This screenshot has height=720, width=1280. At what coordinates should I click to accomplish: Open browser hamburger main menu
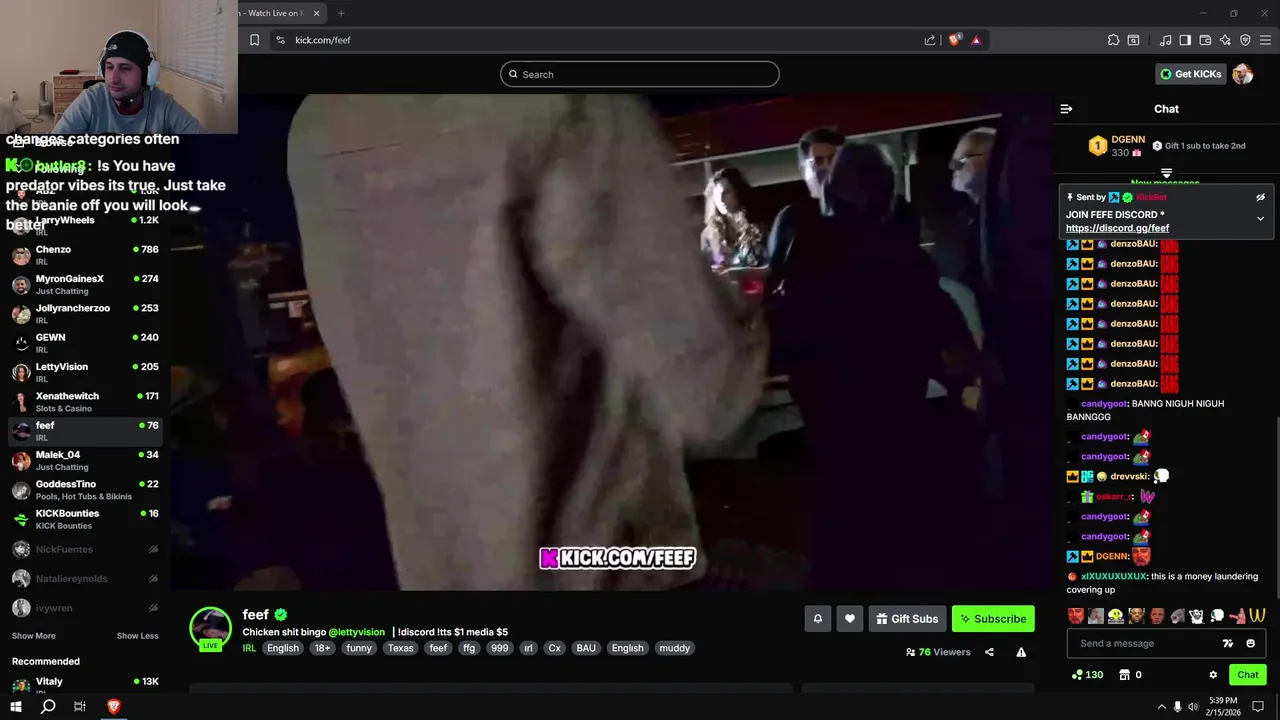[1265, 40]
